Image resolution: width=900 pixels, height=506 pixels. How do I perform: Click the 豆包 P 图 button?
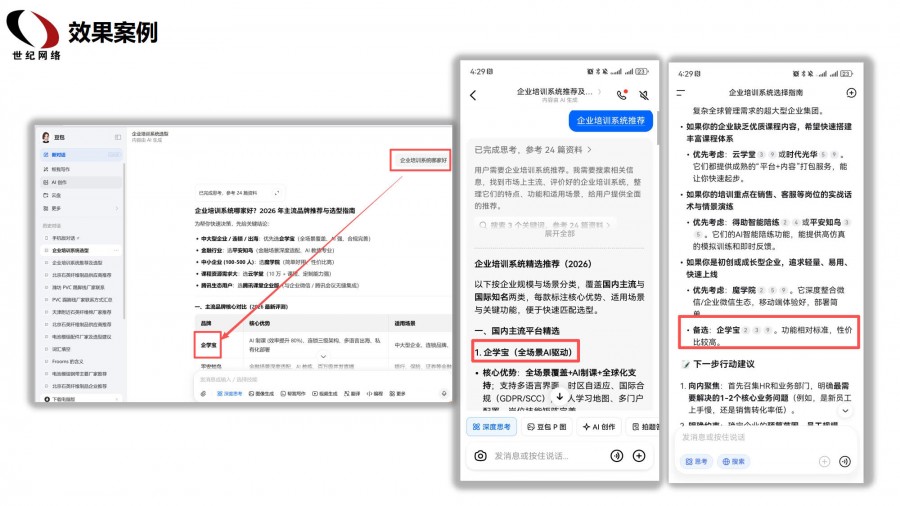coord(547,427)
